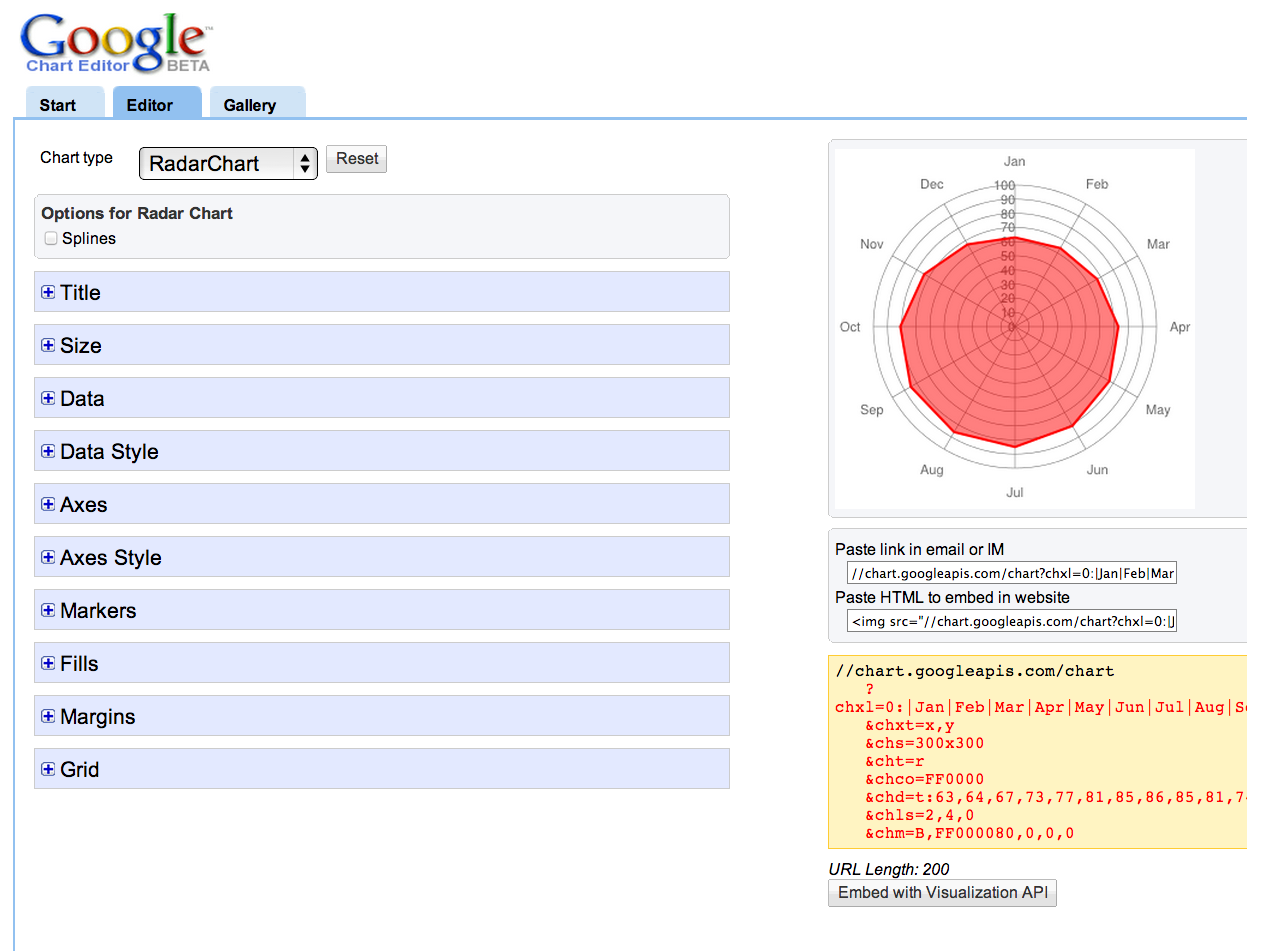
Task: Click the chm=B,FF000080 parameter line
Action: pyautogui.click(x=970, y=833)
